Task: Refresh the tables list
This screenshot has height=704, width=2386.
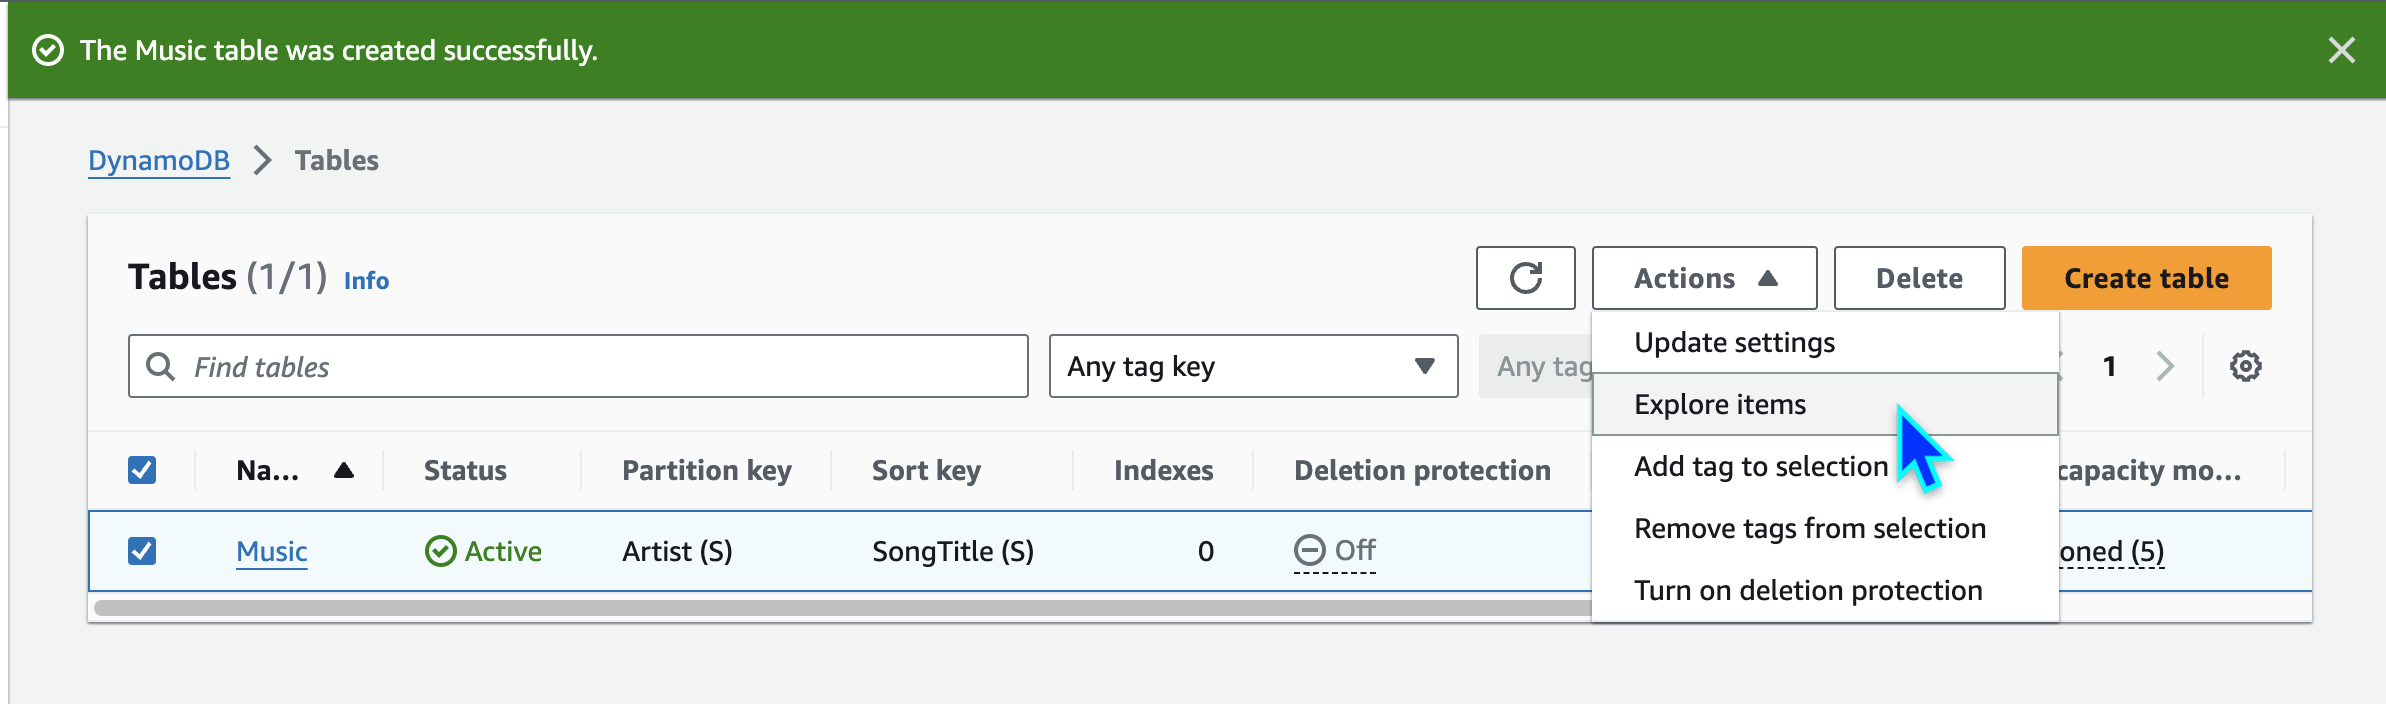Action: tap(1525, 278)
